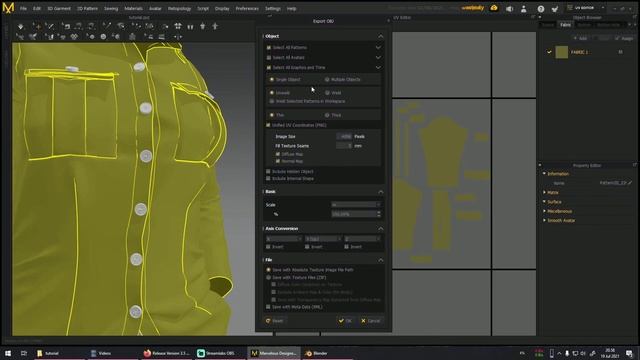
Task: Expand the Select All Patterns list chevron
Action: coord(378,47)
